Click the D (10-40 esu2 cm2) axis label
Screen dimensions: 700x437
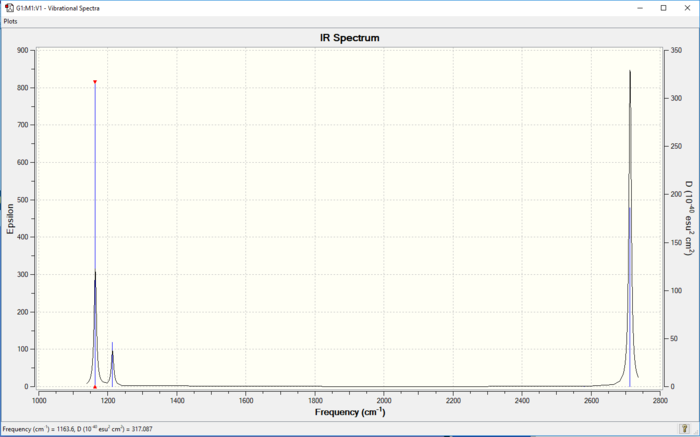tap(690, 218)
